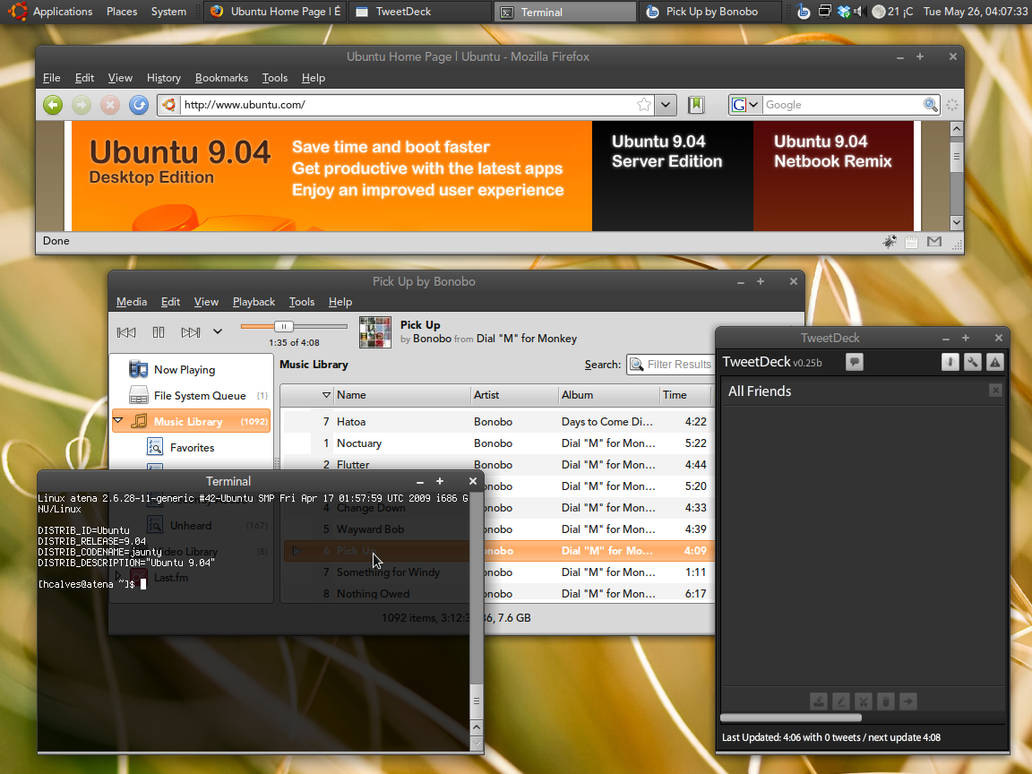Click the Firefox forward arrow
The width and height of the screenshot is (1032, 774).
[x=82, y=105]
